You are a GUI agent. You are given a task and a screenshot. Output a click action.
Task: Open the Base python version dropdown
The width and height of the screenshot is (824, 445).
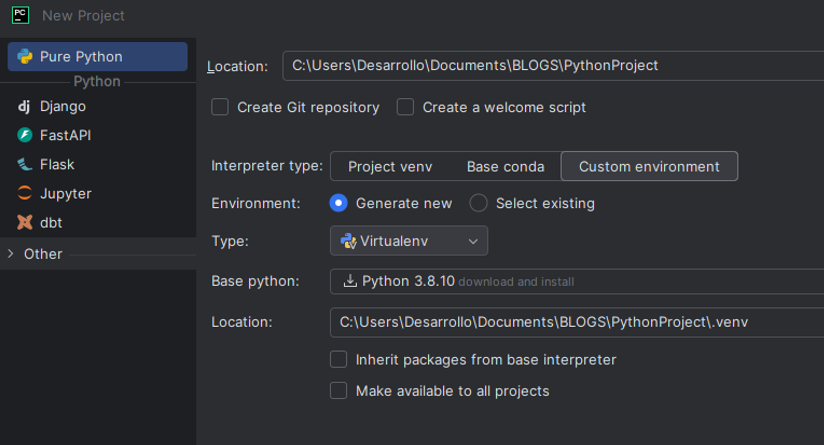[576, 281]
